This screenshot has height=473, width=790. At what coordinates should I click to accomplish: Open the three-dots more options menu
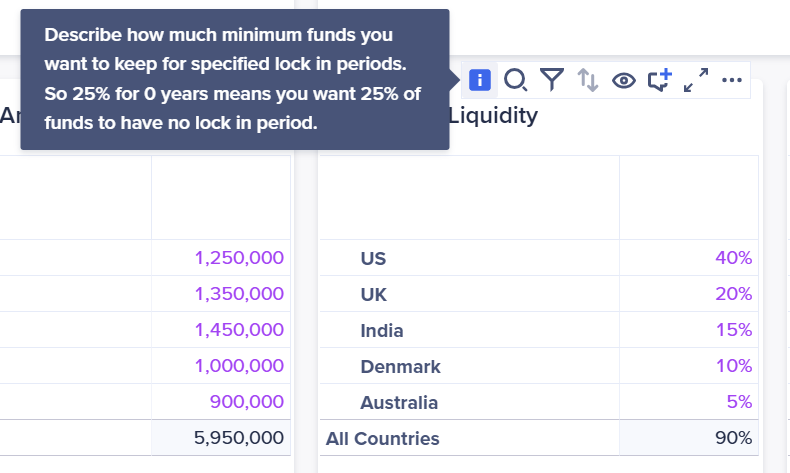[732, 80]
